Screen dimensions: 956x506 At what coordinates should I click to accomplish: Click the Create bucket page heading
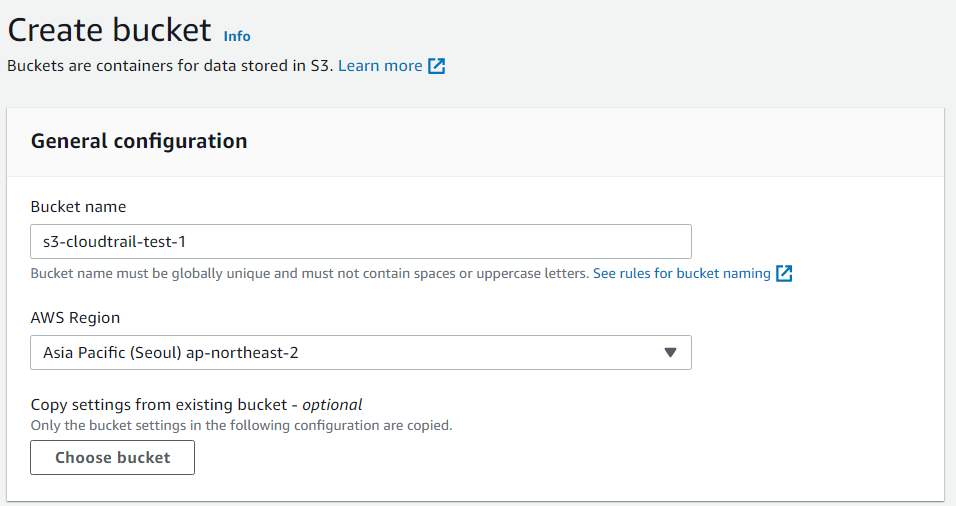pyautogui.click(x=110, y=30)
